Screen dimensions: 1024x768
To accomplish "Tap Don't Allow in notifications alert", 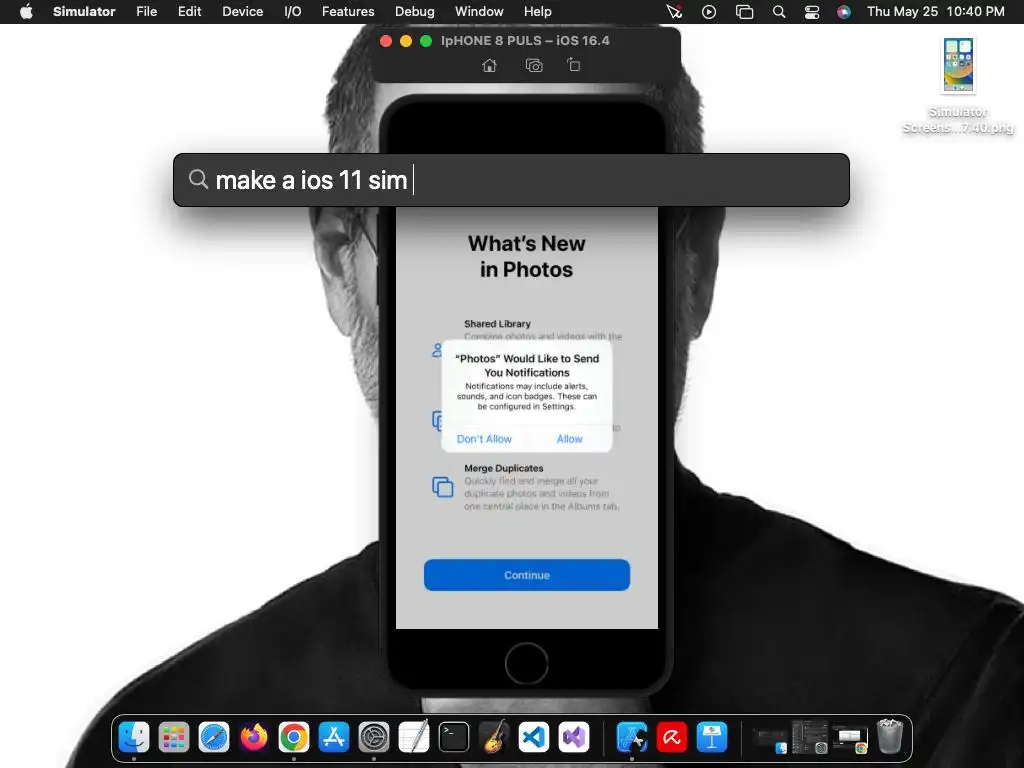I will point(484,439).
